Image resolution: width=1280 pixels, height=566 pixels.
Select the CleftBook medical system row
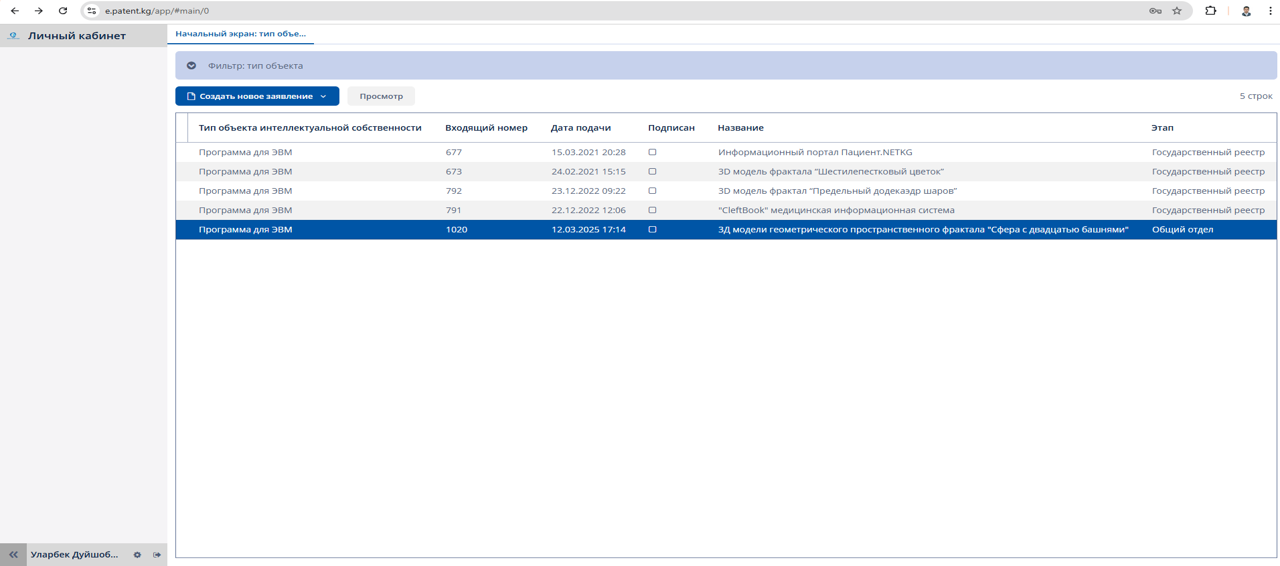tap(835, 210)
